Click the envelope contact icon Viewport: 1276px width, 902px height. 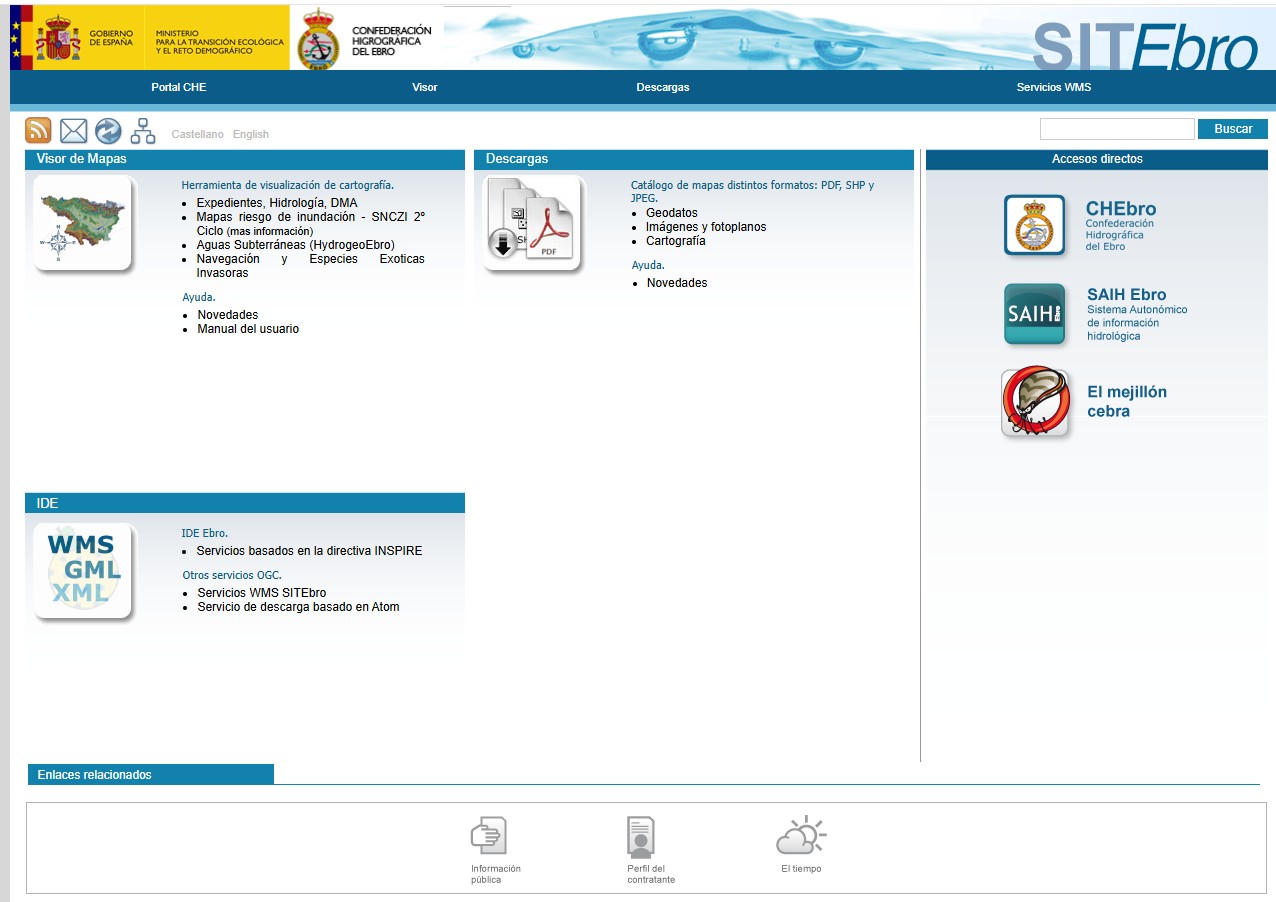pos(74,130)
